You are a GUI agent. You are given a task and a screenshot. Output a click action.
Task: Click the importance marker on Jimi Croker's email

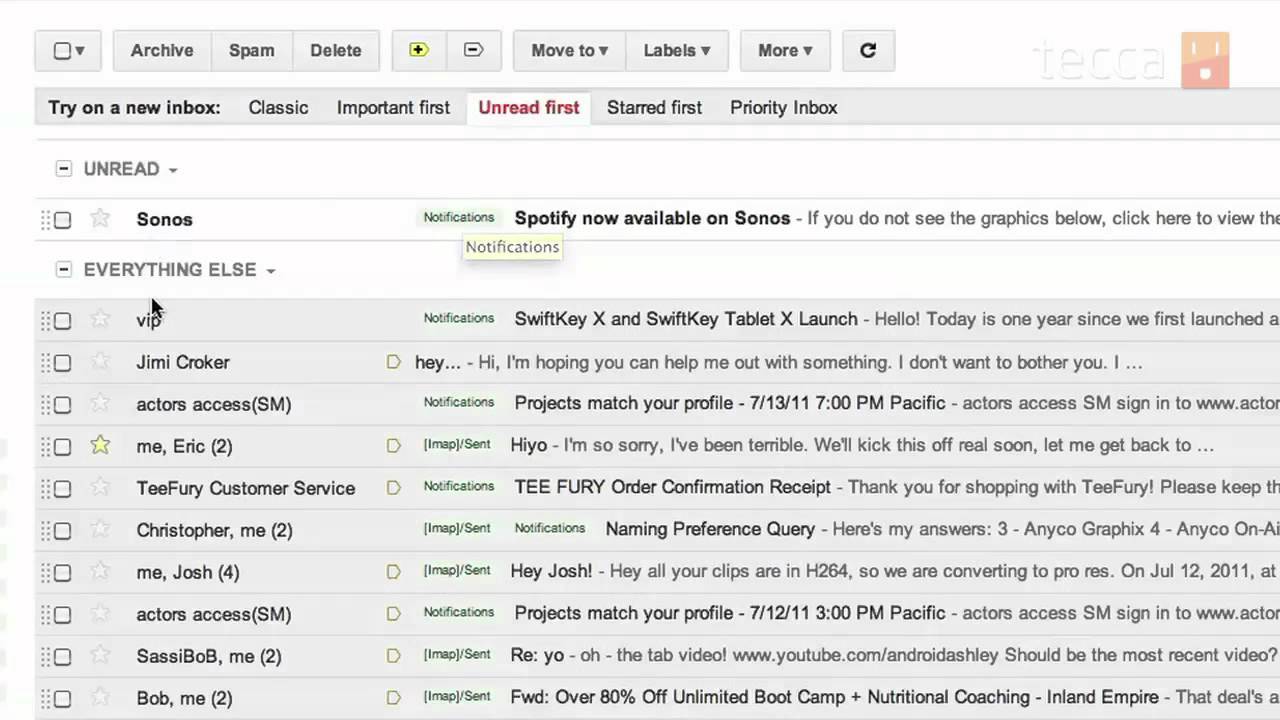click(x=393, y=362)
